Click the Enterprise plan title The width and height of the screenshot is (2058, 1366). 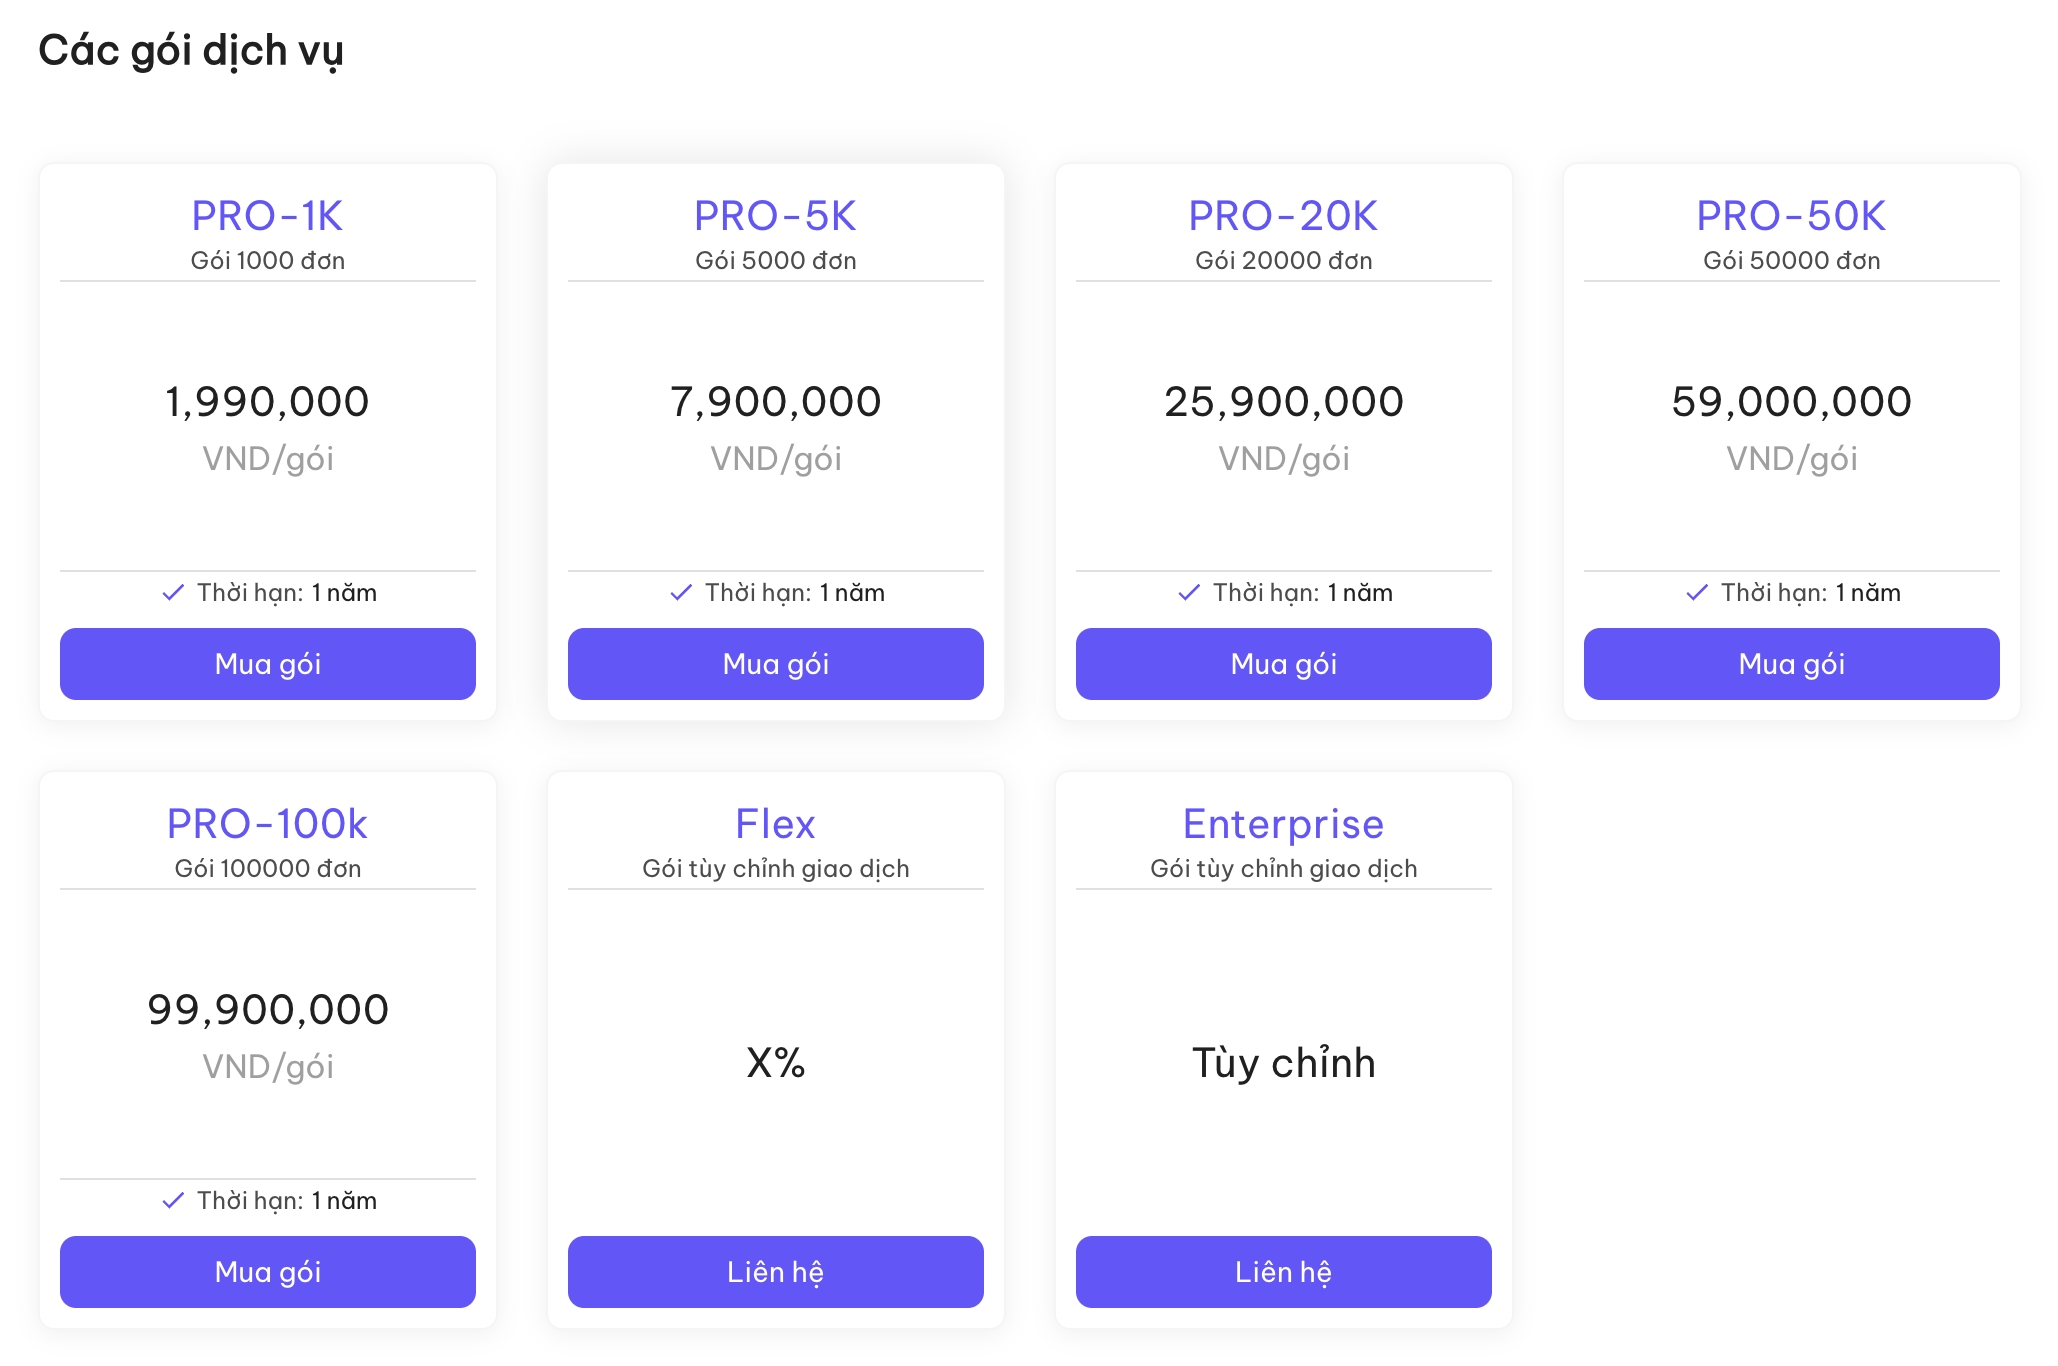coord(1283,824)
